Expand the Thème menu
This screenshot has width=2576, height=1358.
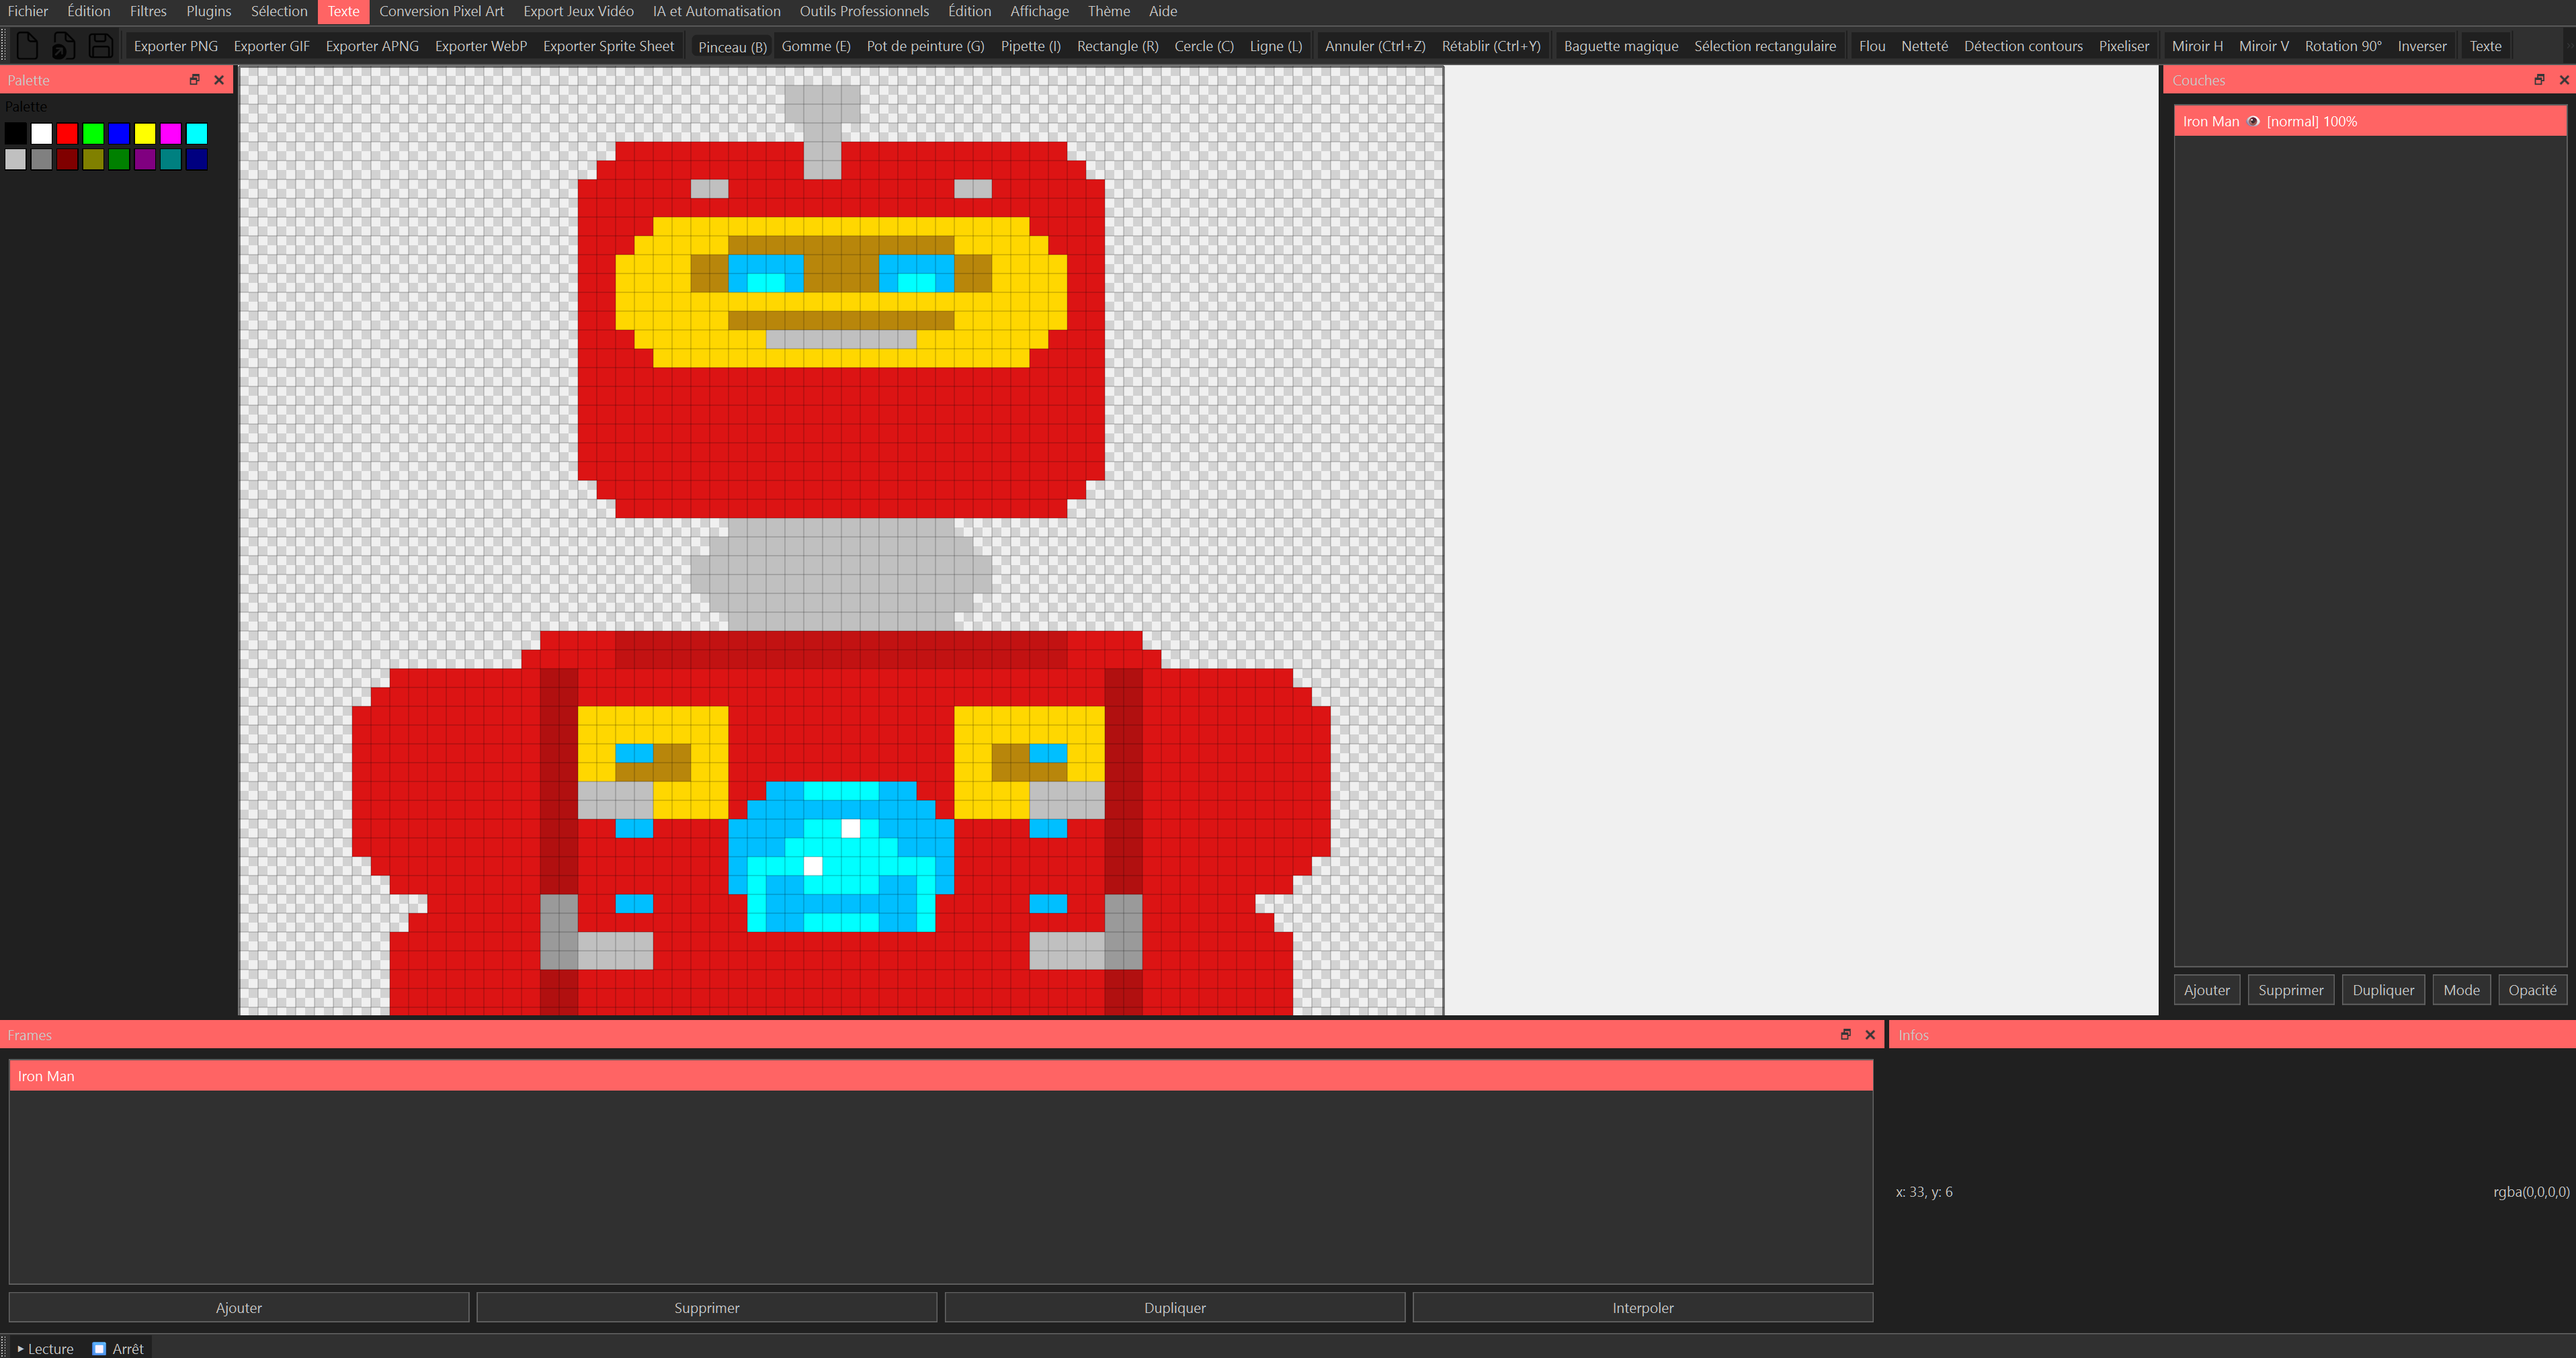[x=1108, y=11]
